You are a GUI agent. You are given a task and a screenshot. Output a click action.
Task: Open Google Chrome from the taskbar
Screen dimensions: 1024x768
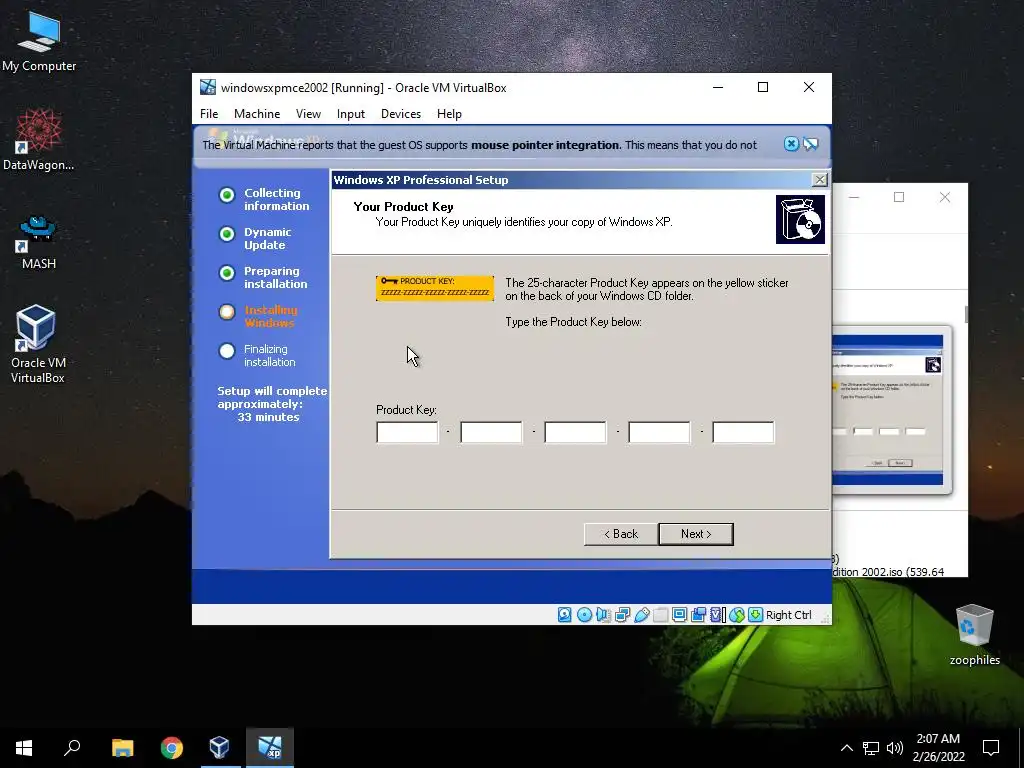click(x=172, y=748)
